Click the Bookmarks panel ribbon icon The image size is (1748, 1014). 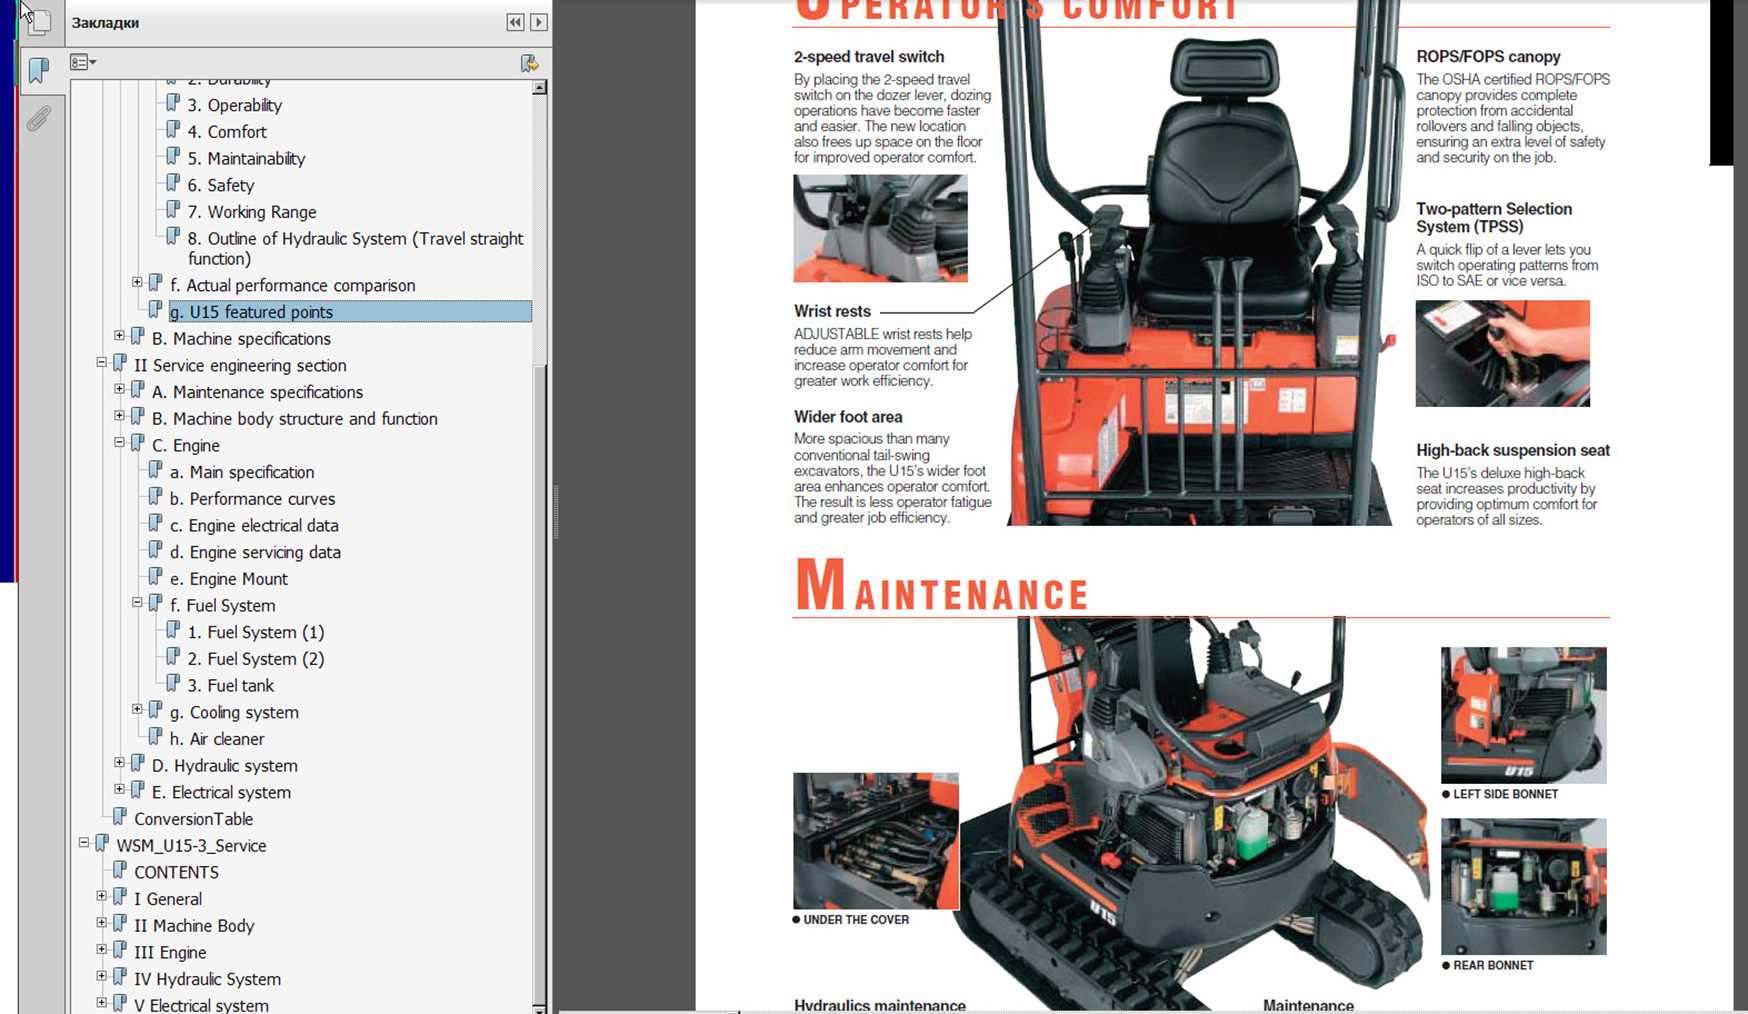[38, 70]
